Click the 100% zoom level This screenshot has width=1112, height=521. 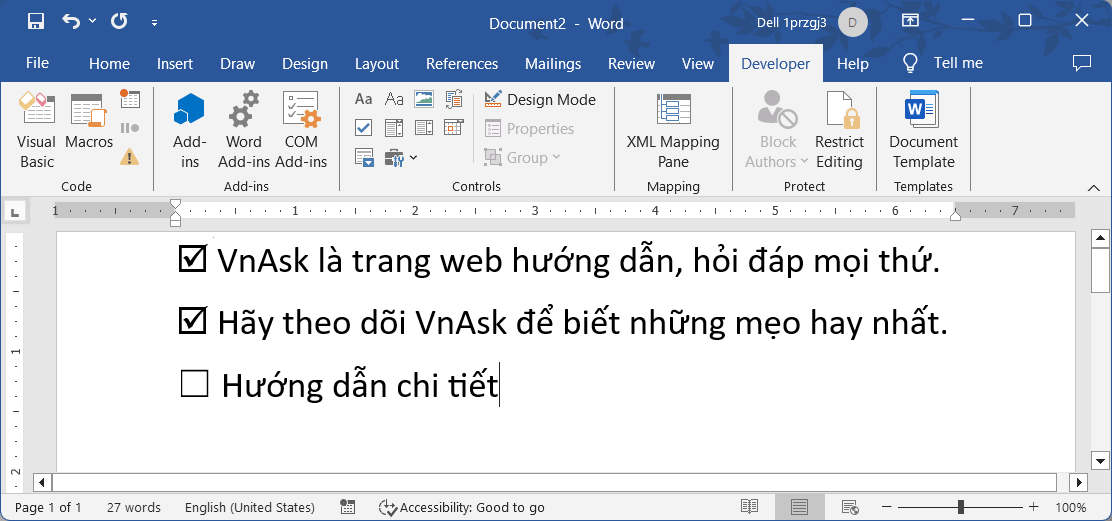click(1070, 508)
